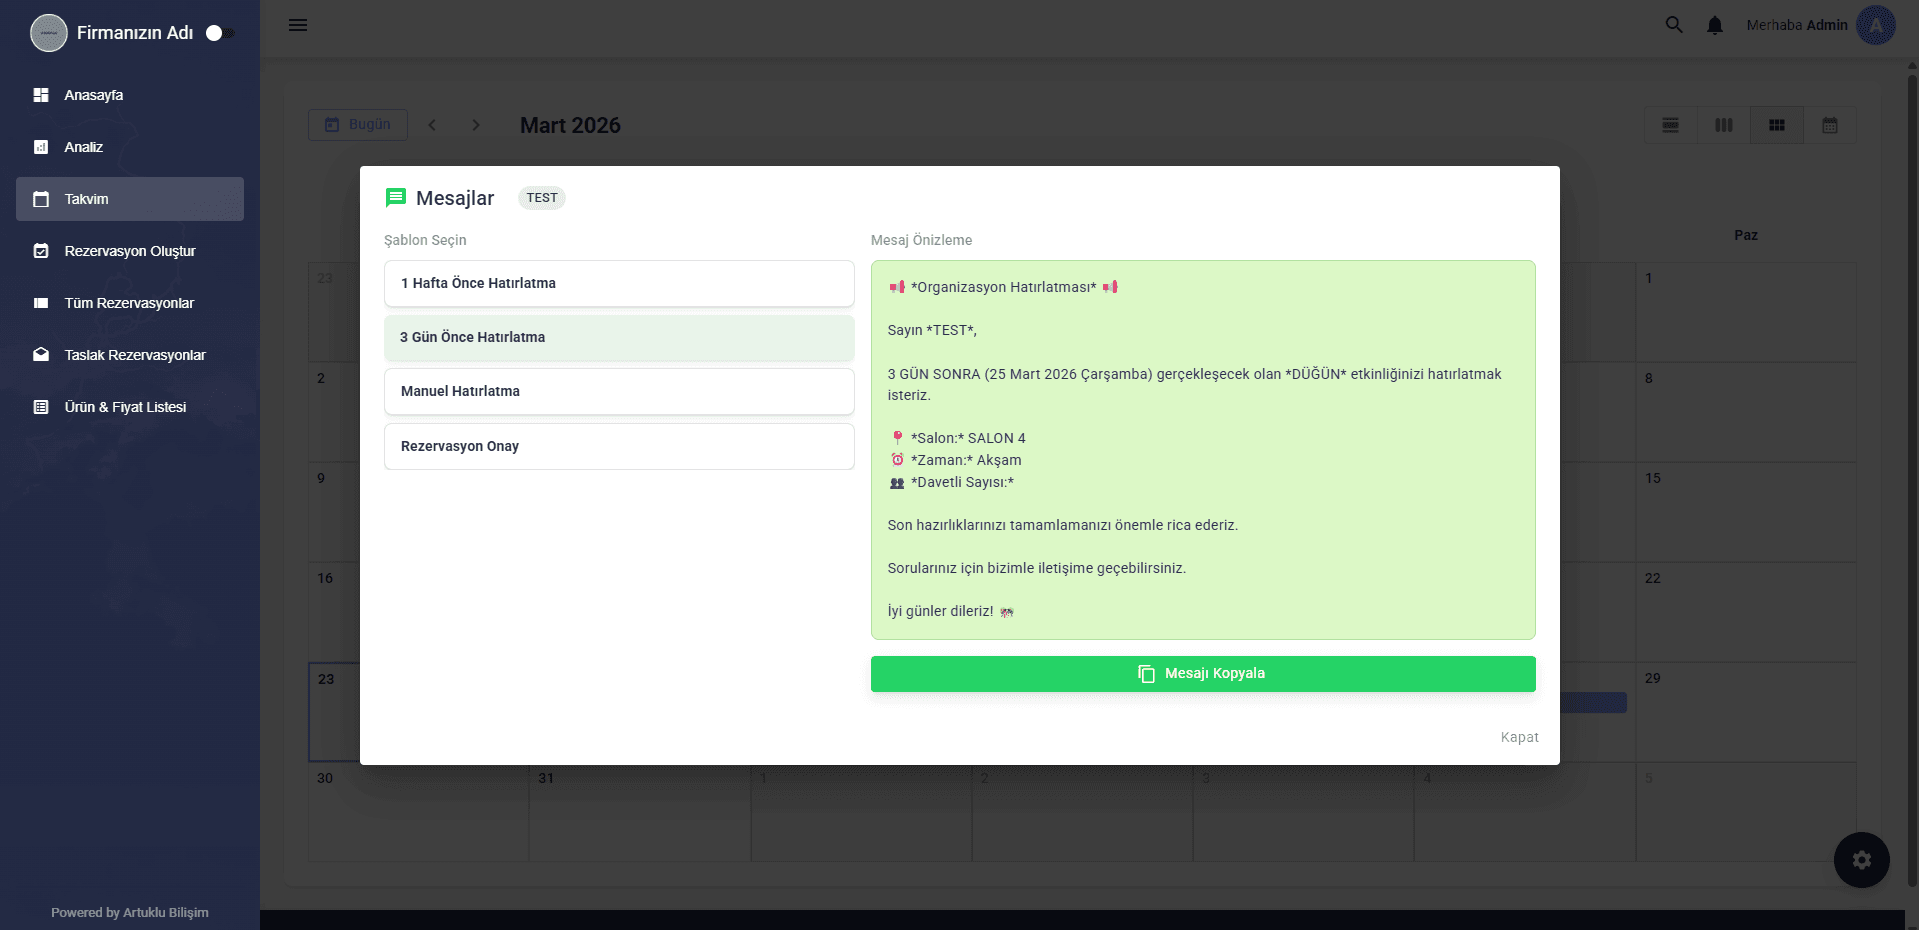The width and height of the screenshot is (1919, 930).
Task: Pick the Rezervasyon Onay template
Action: pyautogui.click(x=619, y=446)
